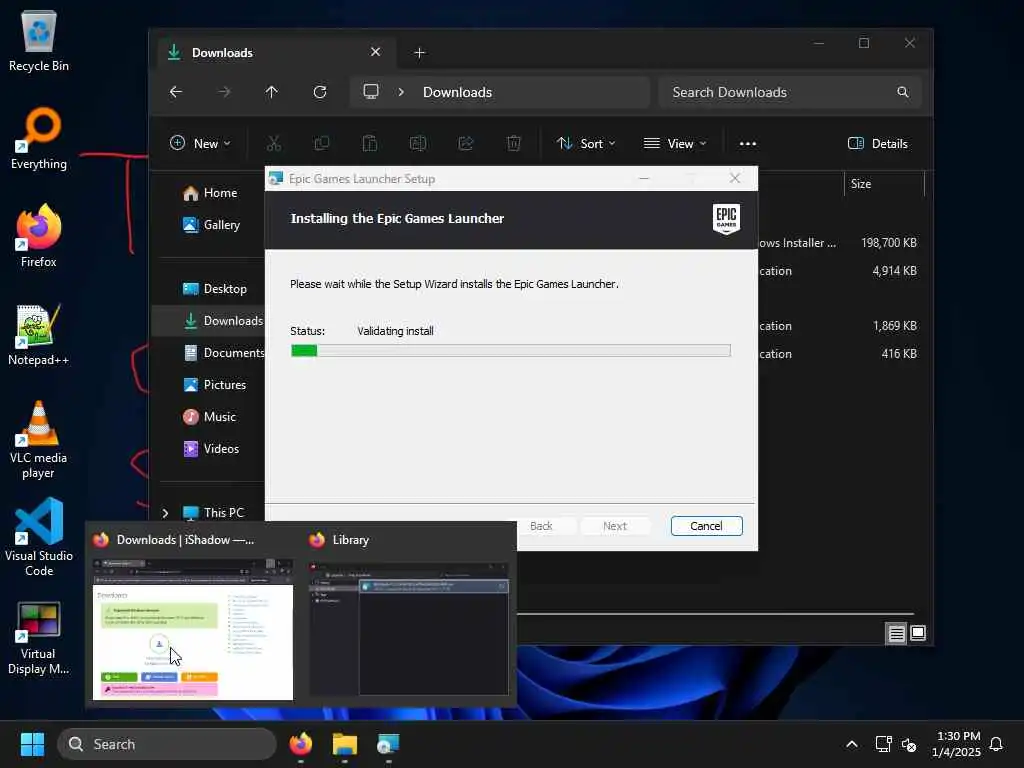Click the file row sized 1,869 KB
Screen dimensions: 1024x768
842,326
